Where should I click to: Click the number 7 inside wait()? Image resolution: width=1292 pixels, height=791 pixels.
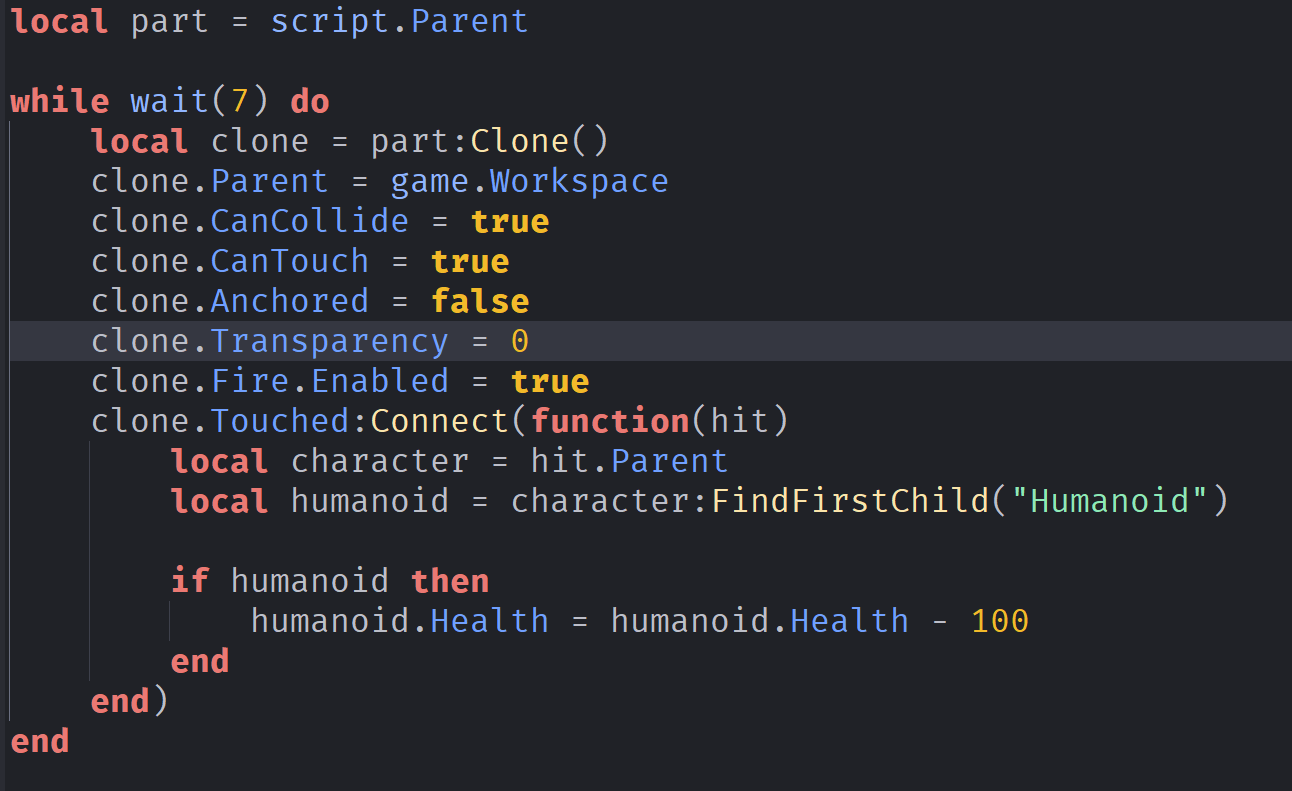coord(240,101)
